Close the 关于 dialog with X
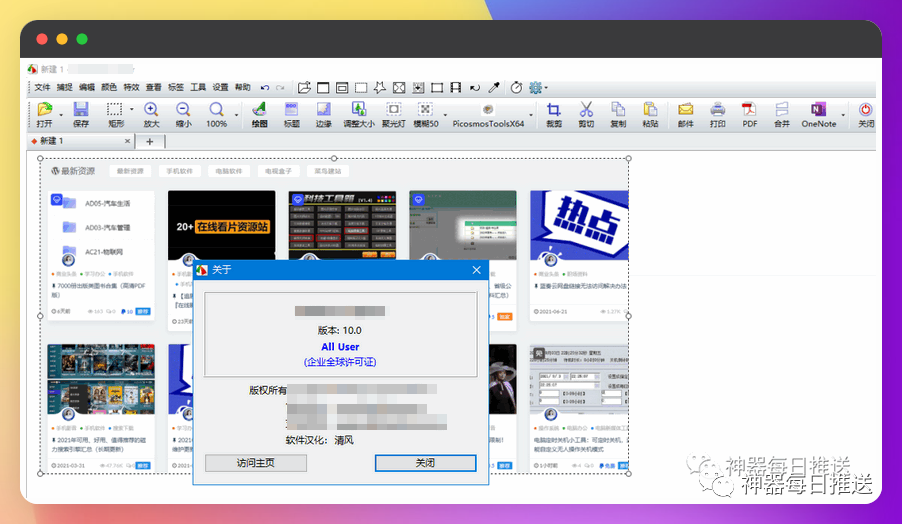 click(x=476, y=270)
